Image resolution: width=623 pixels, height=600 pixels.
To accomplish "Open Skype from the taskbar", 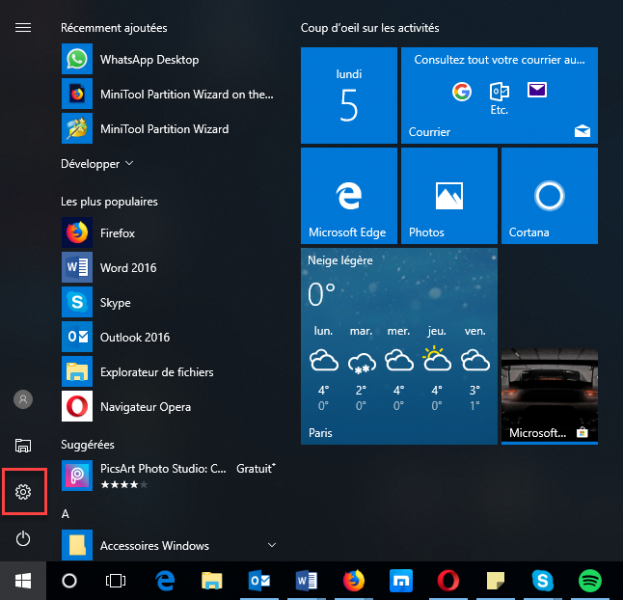I will coord(543,581).
